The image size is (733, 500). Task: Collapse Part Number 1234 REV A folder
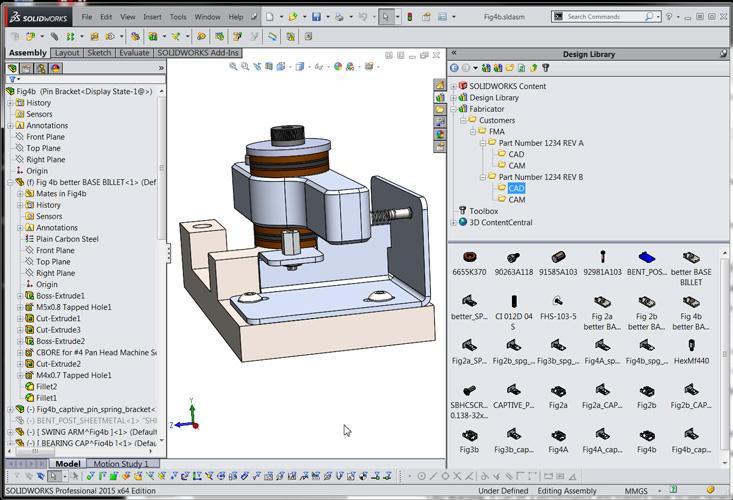coord(482,143)
